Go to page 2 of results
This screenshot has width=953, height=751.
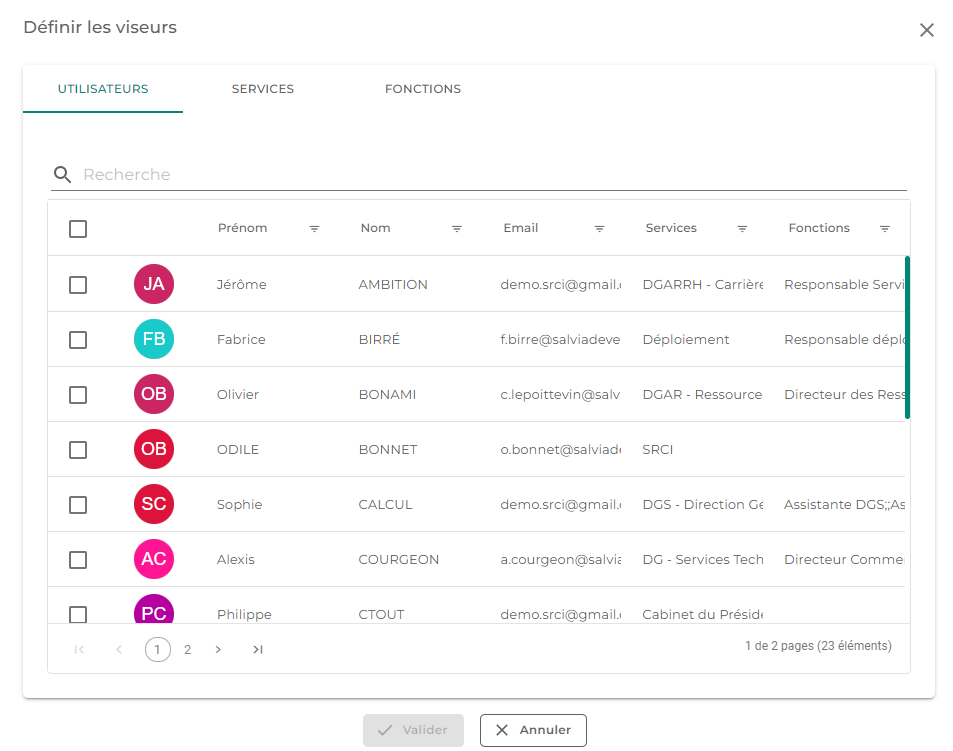188,650
